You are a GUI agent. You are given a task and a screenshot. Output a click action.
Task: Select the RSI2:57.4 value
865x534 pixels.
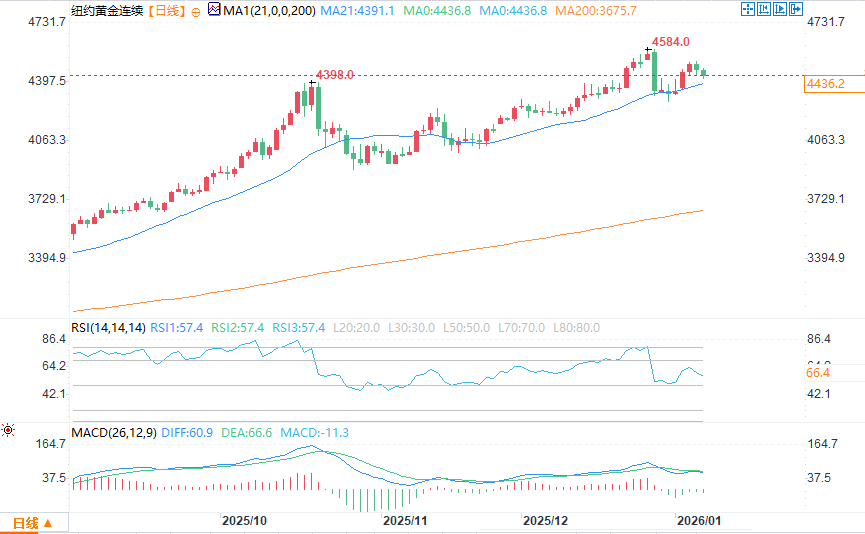[238, 328]
